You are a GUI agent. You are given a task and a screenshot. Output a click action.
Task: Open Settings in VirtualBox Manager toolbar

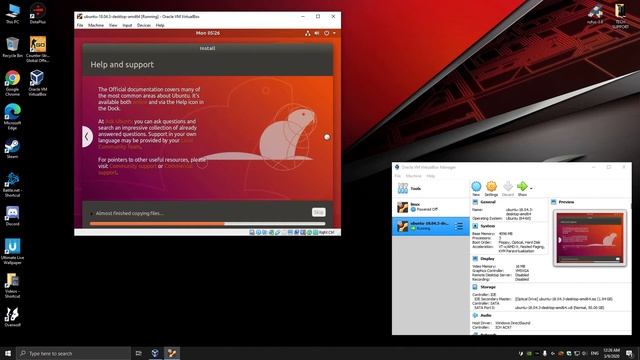[x=491, y=188]
